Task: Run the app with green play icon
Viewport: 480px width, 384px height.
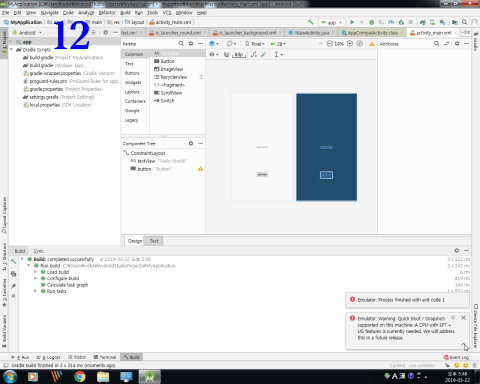Action: tap(352, 22)
